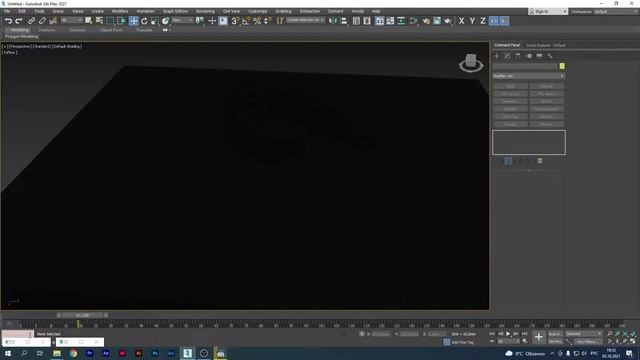The width and height of the screenshot is (640, 360).
Task: Open the Customize menu
Action: click(258, 11)
